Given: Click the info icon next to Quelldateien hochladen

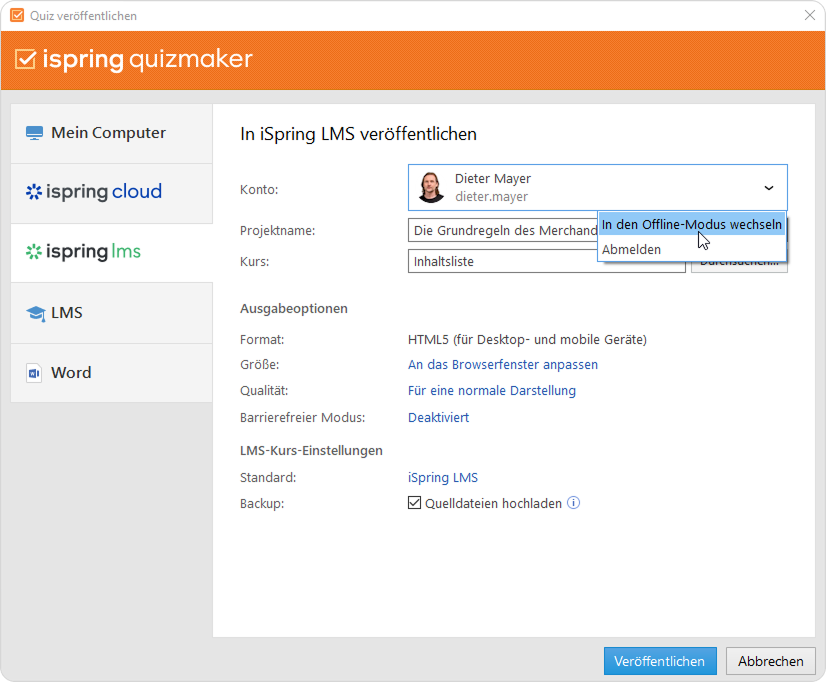Looking at the screenshot, I should pos(573,503).
